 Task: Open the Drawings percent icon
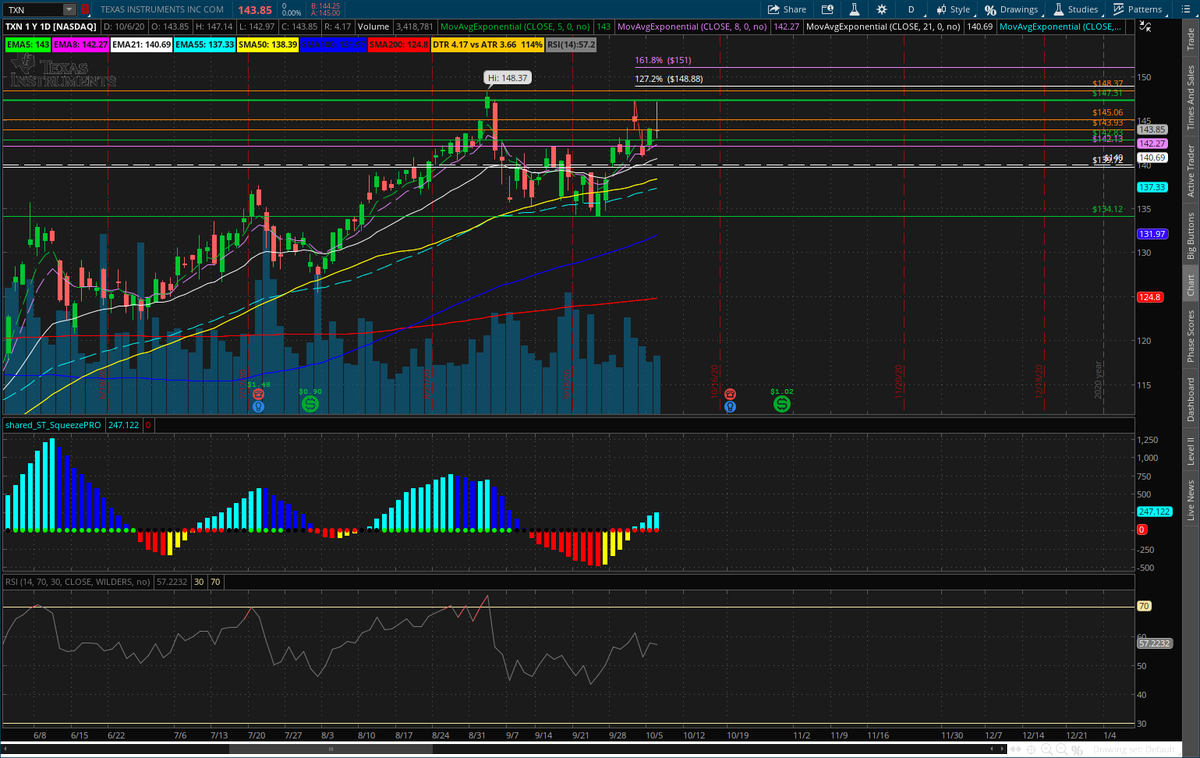992,8
